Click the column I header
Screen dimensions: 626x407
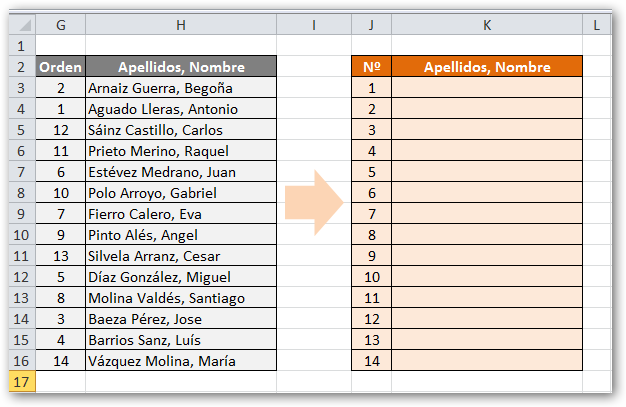pos(313,23)
